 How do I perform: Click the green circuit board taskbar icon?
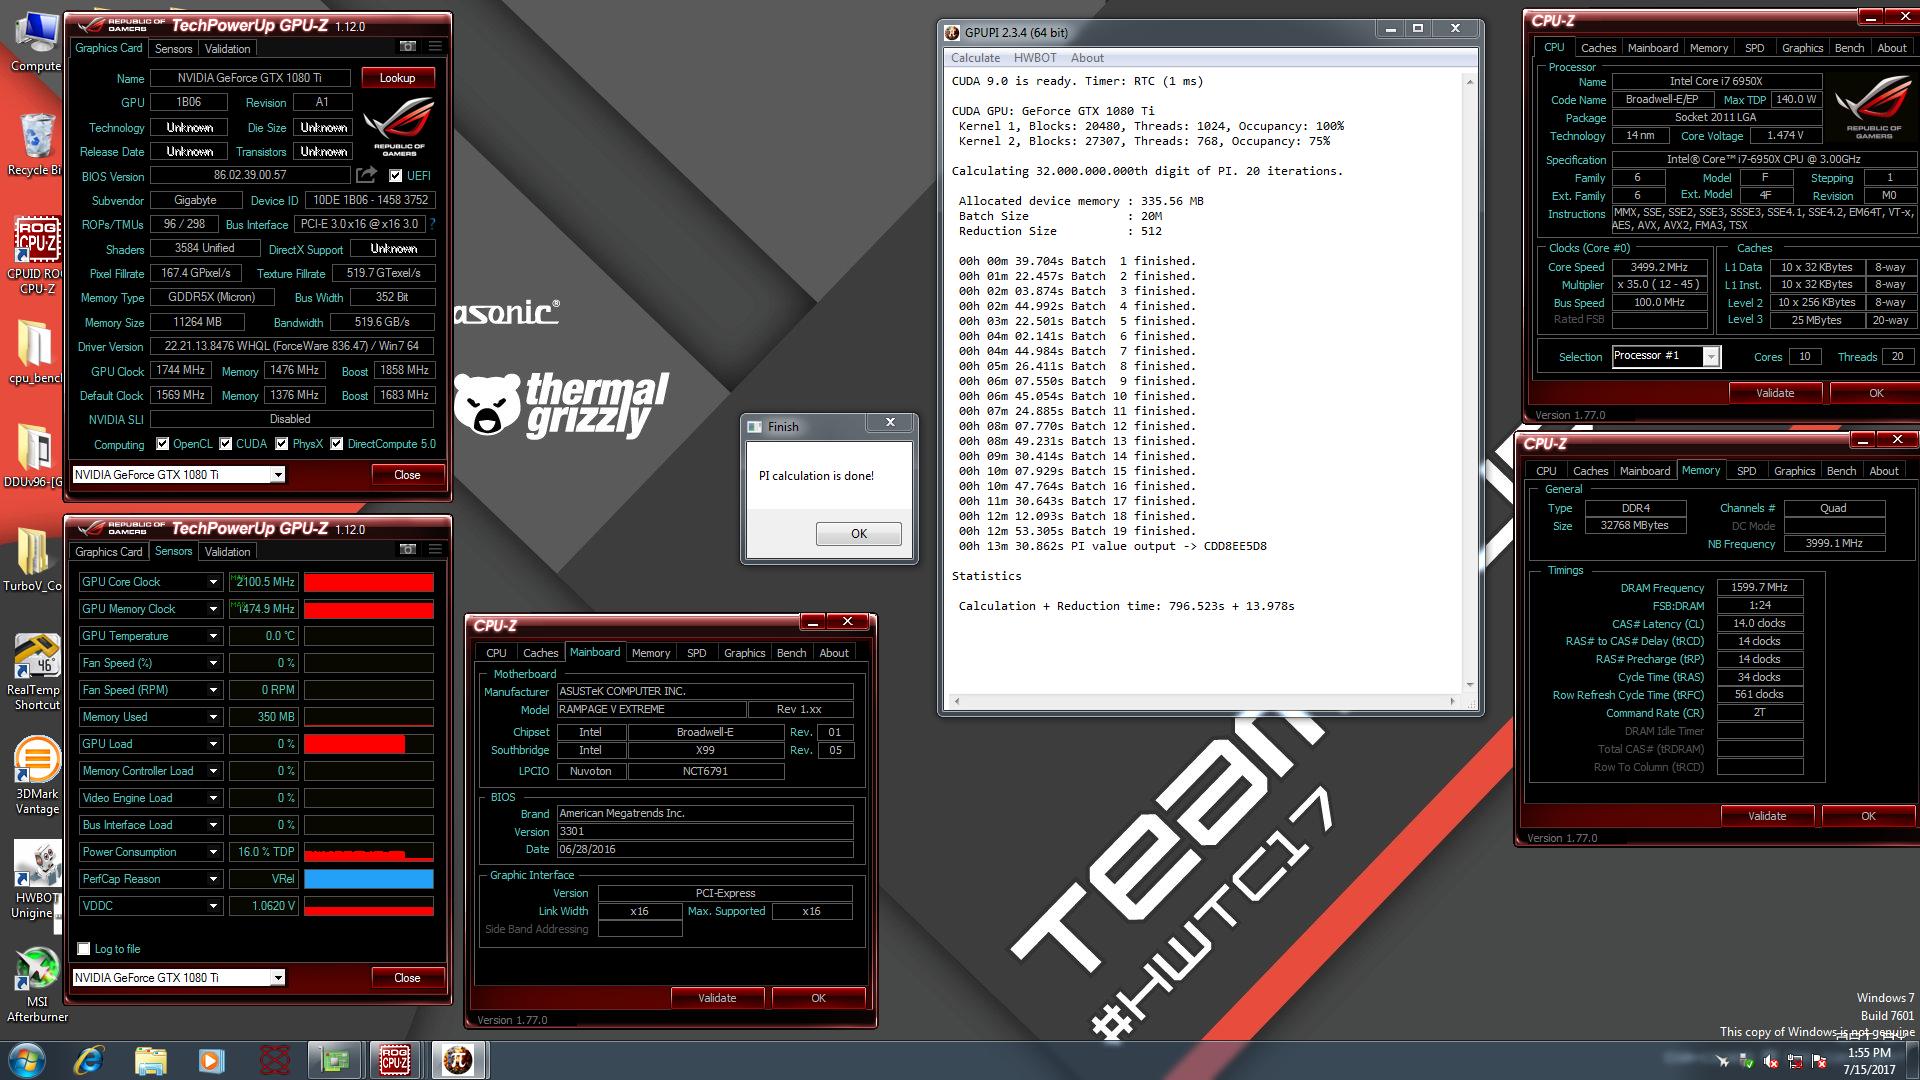tap(333, 1060)
